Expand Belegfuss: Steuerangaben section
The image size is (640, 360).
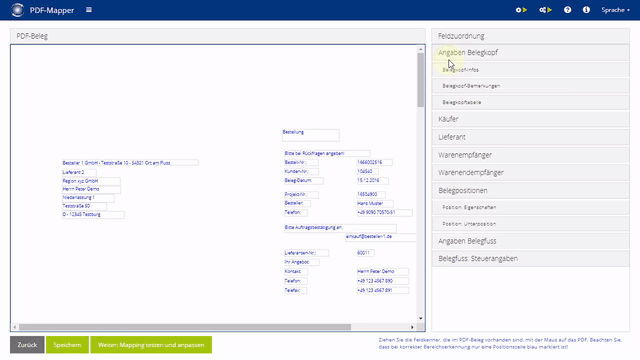pyautogui.click(x=531, y=259)
